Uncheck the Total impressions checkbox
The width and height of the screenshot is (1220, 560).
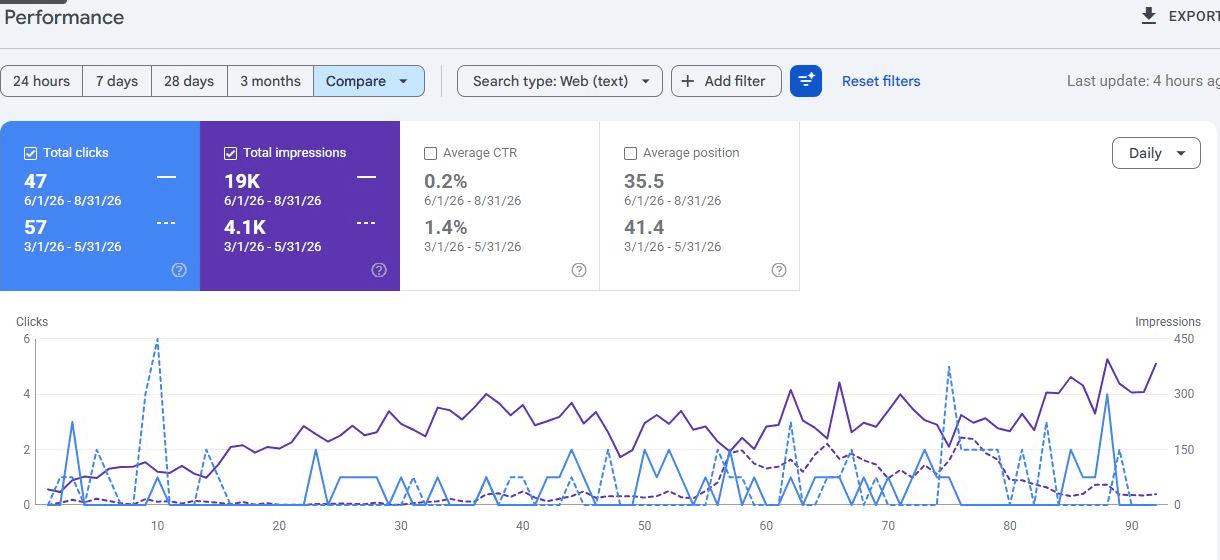click(x=231, y=153)
